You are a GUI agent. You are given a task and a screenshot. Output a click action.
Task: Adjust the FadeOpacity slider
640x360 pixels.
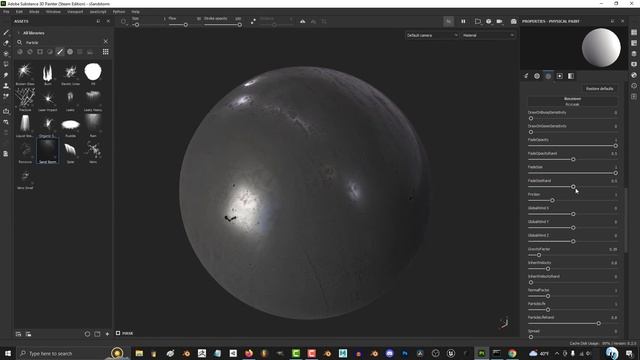coord(572,146)
